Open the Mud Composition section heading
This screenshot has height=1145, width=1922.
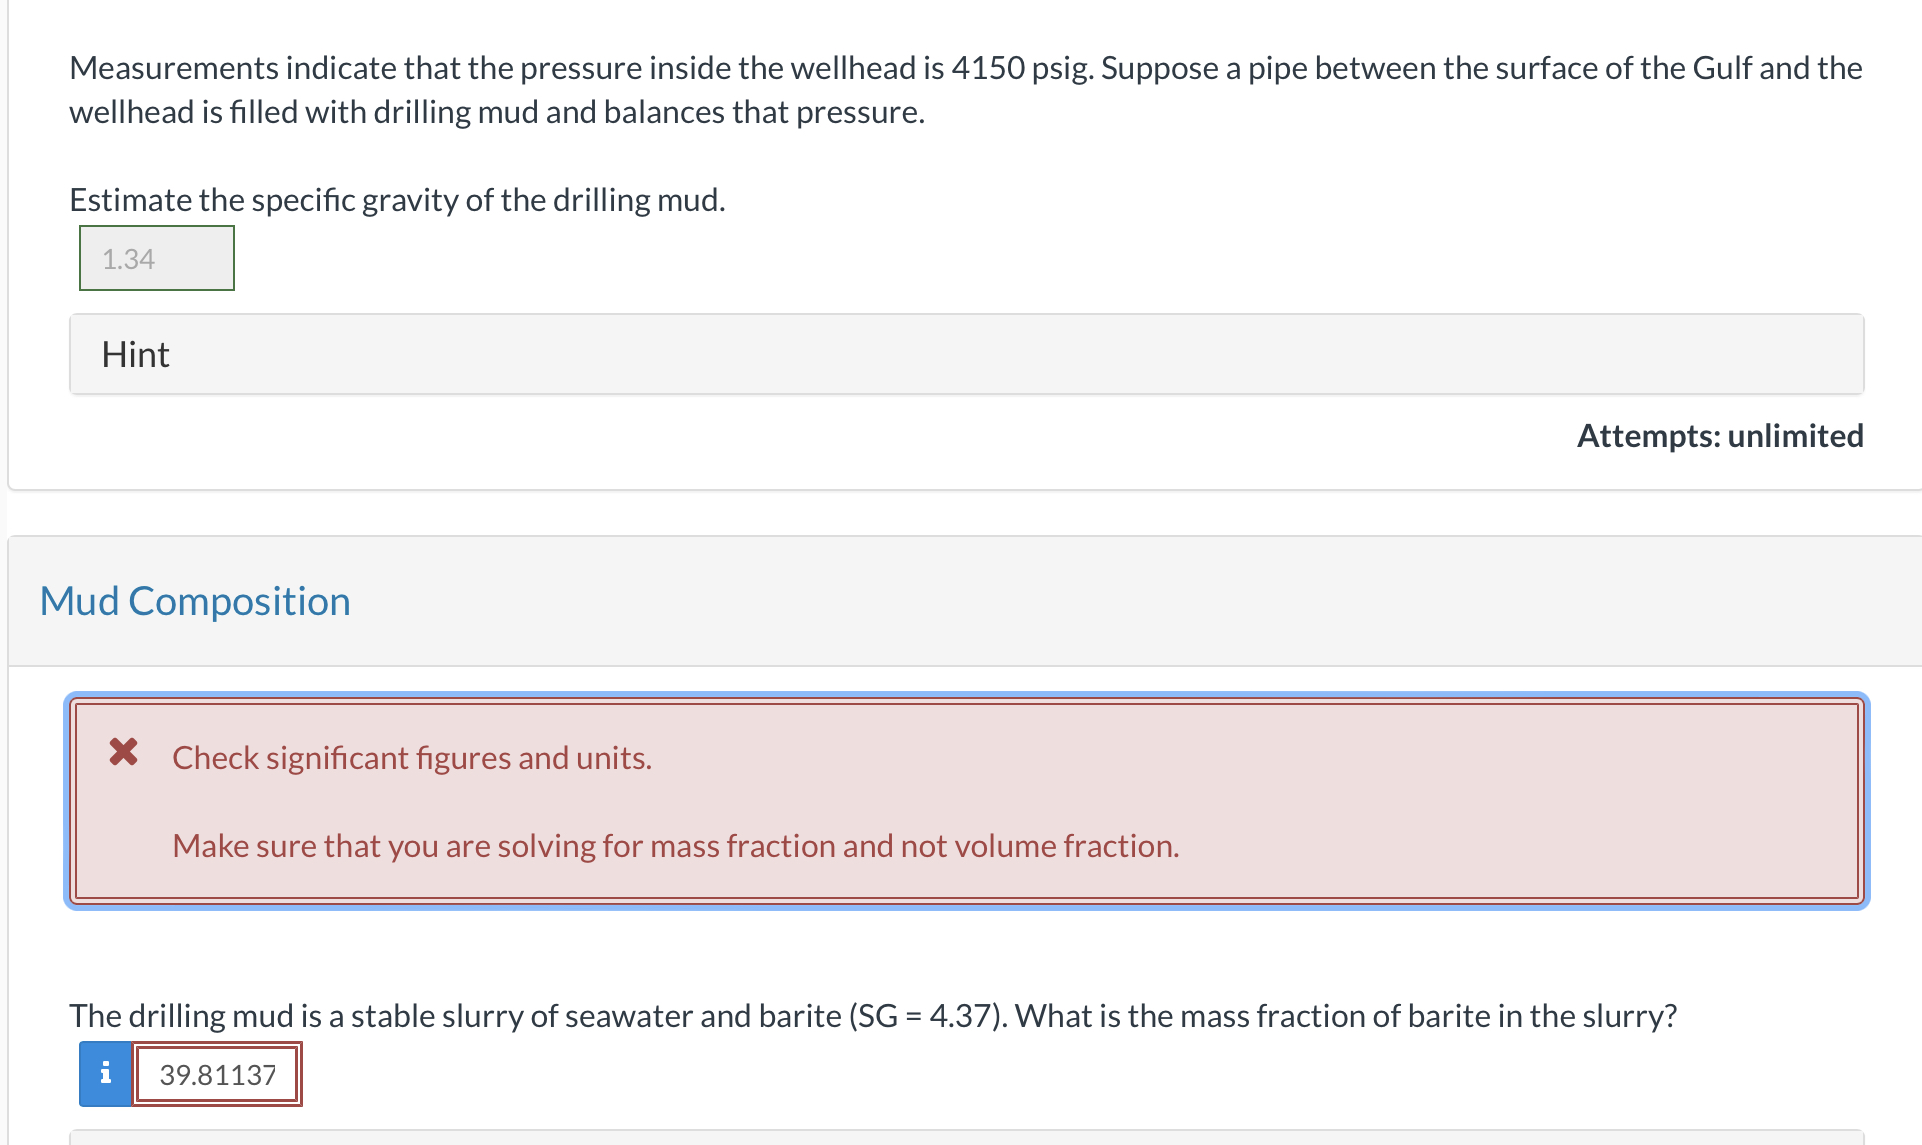pyautogui.click(x=195, y=601)
